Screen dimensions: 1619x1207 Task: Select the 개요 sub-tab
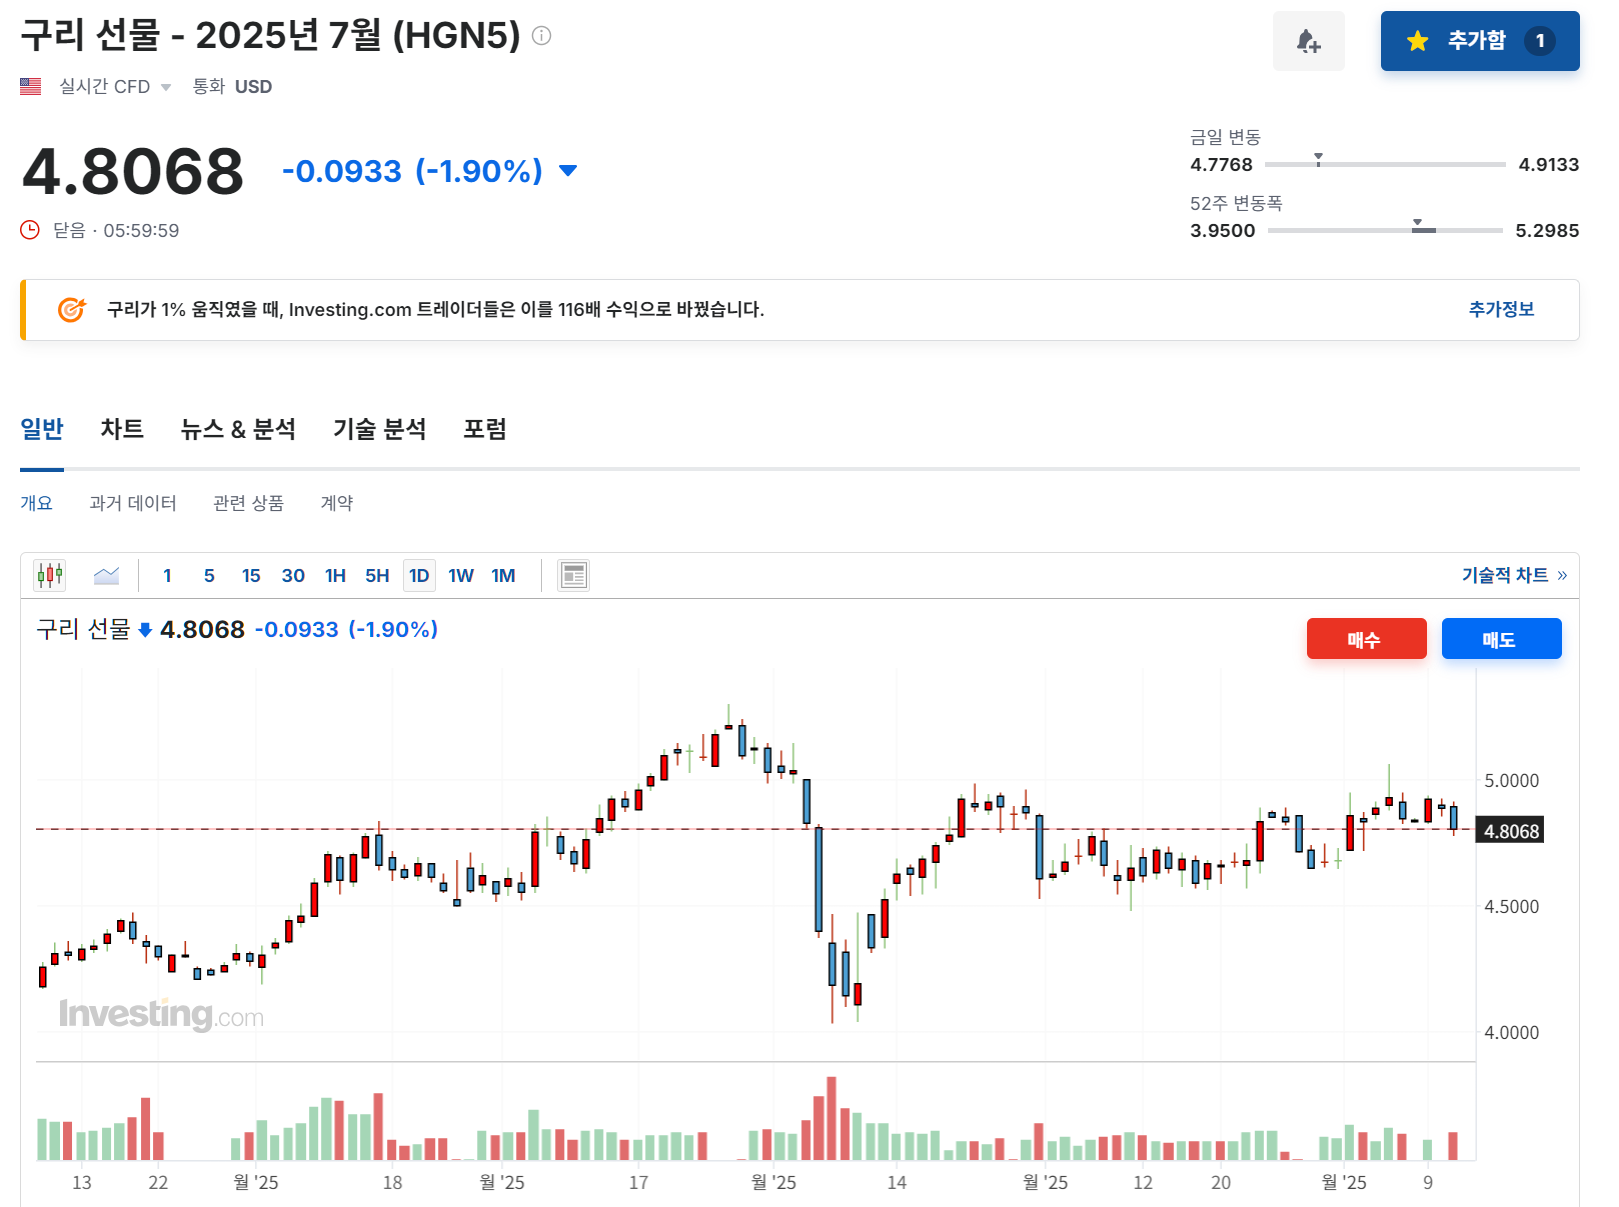37,503
